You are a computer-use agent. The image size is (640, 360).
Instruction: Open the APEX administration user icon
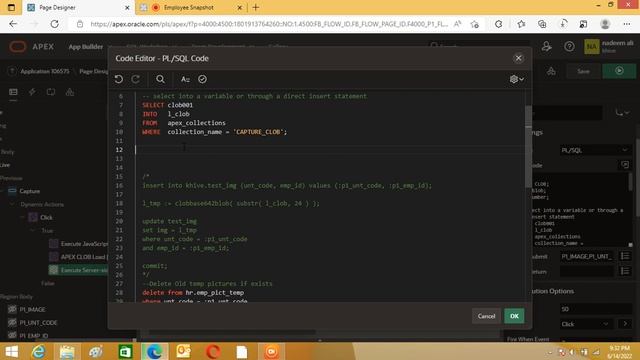[x=547, y=47]
